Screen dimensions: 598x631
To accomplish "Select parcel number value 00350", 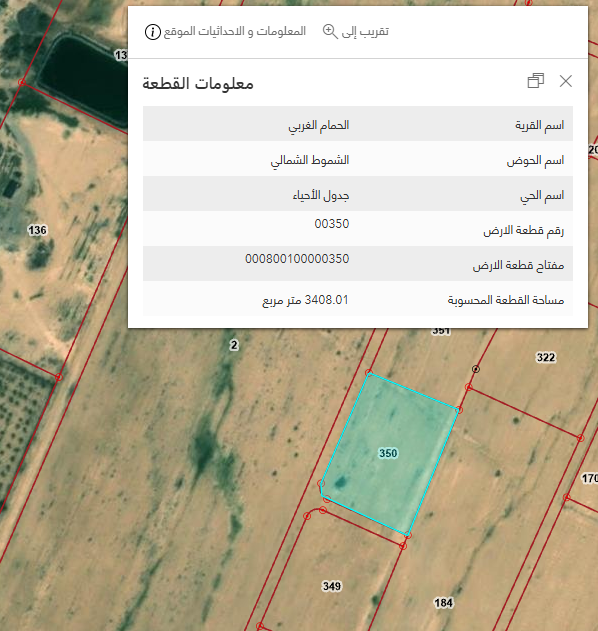I will (332, 223).
